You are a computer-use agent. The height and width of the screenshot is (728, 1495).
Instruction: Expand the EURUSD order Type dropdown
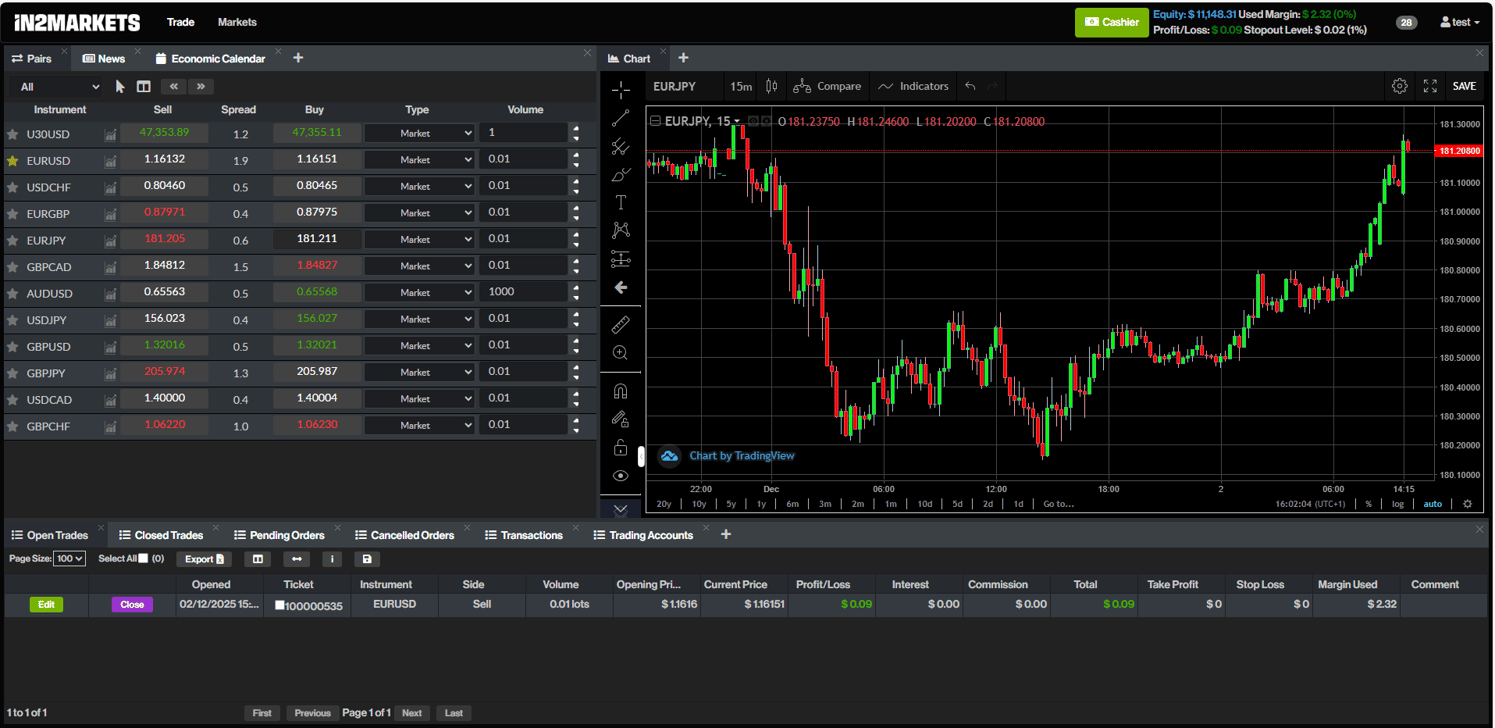419,160
